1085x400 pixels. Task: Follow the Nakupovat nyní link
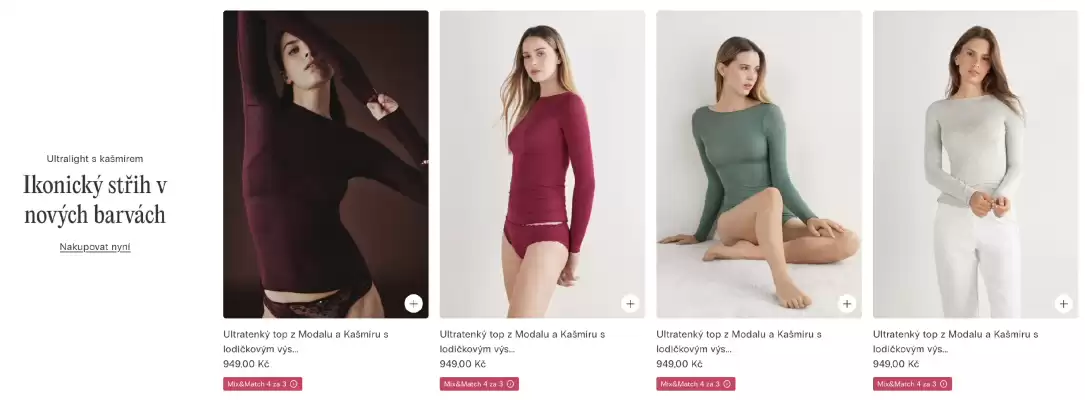pyautogui.click(x=95, y=247)
